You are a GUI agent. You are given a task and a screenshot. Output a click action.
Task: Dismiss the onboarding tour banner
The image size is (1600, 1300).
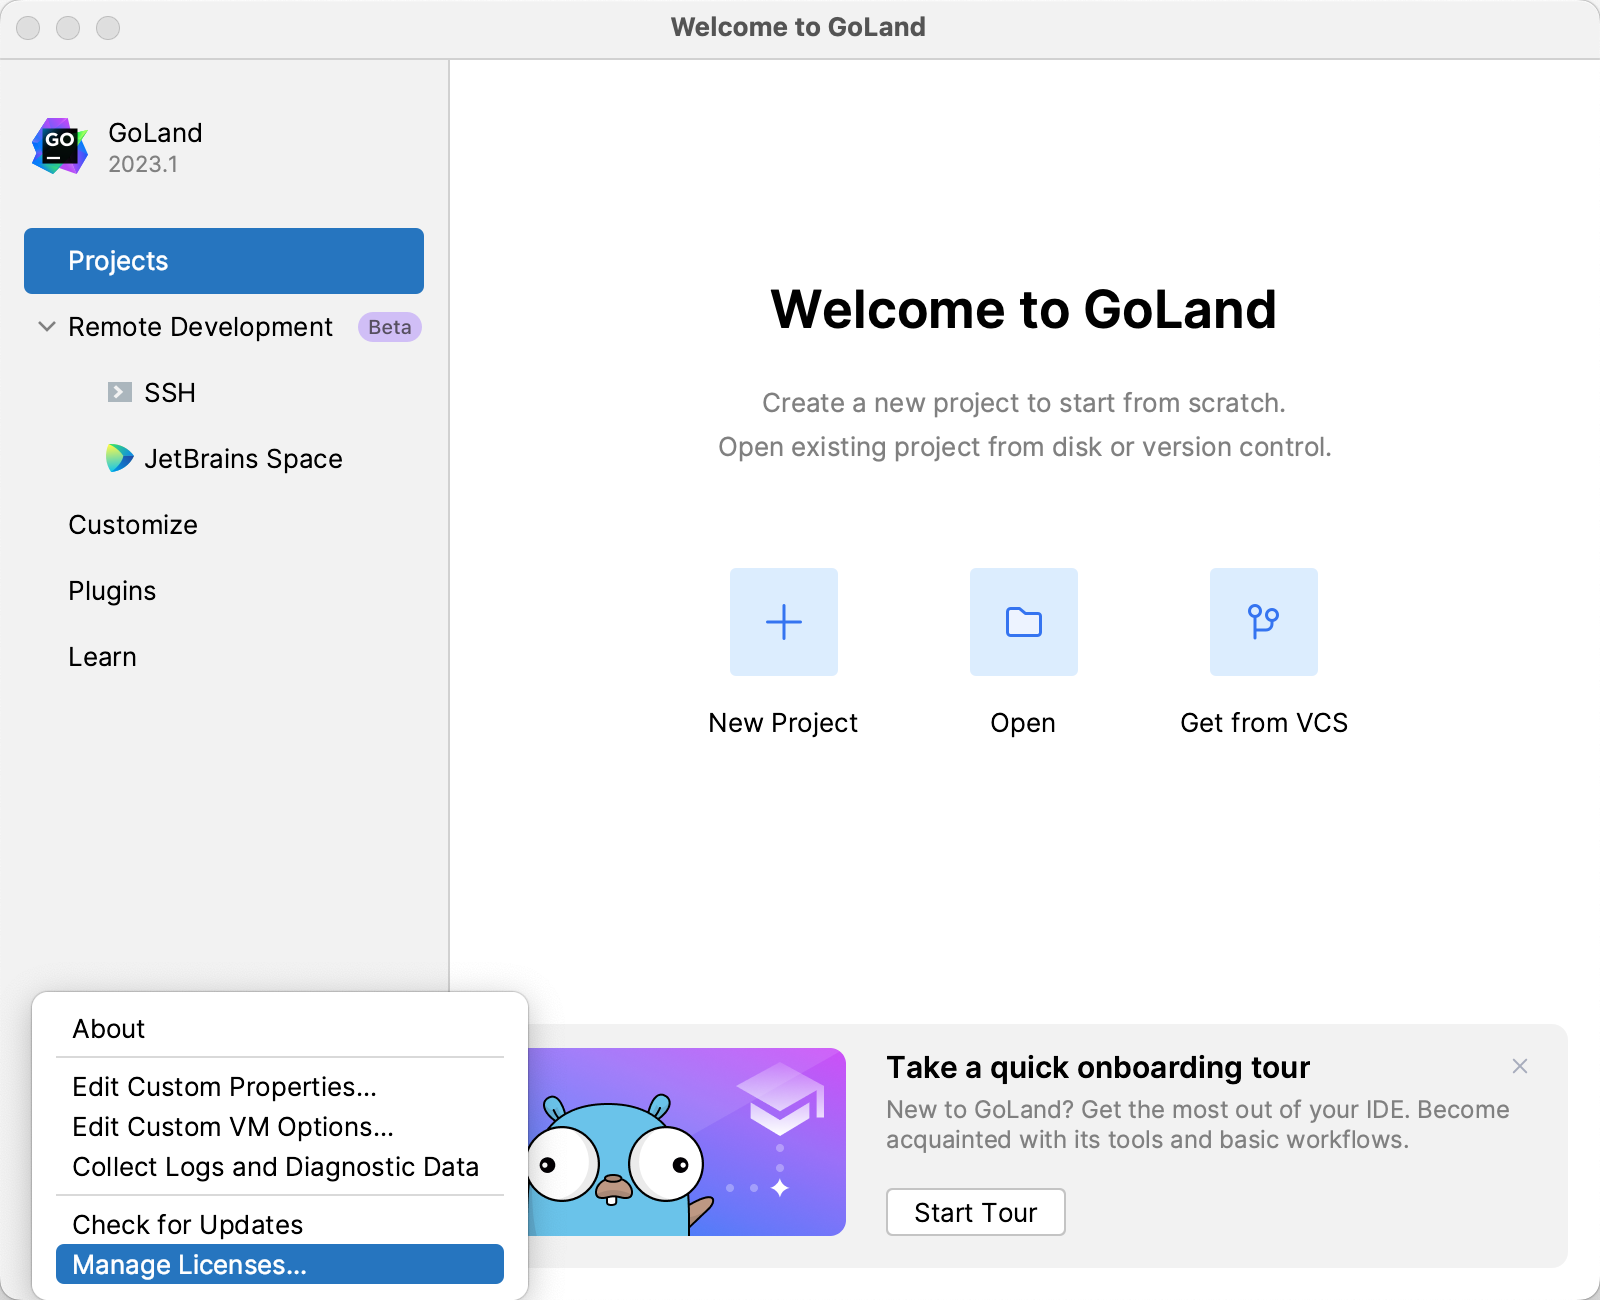(x=1520, y=1066)
